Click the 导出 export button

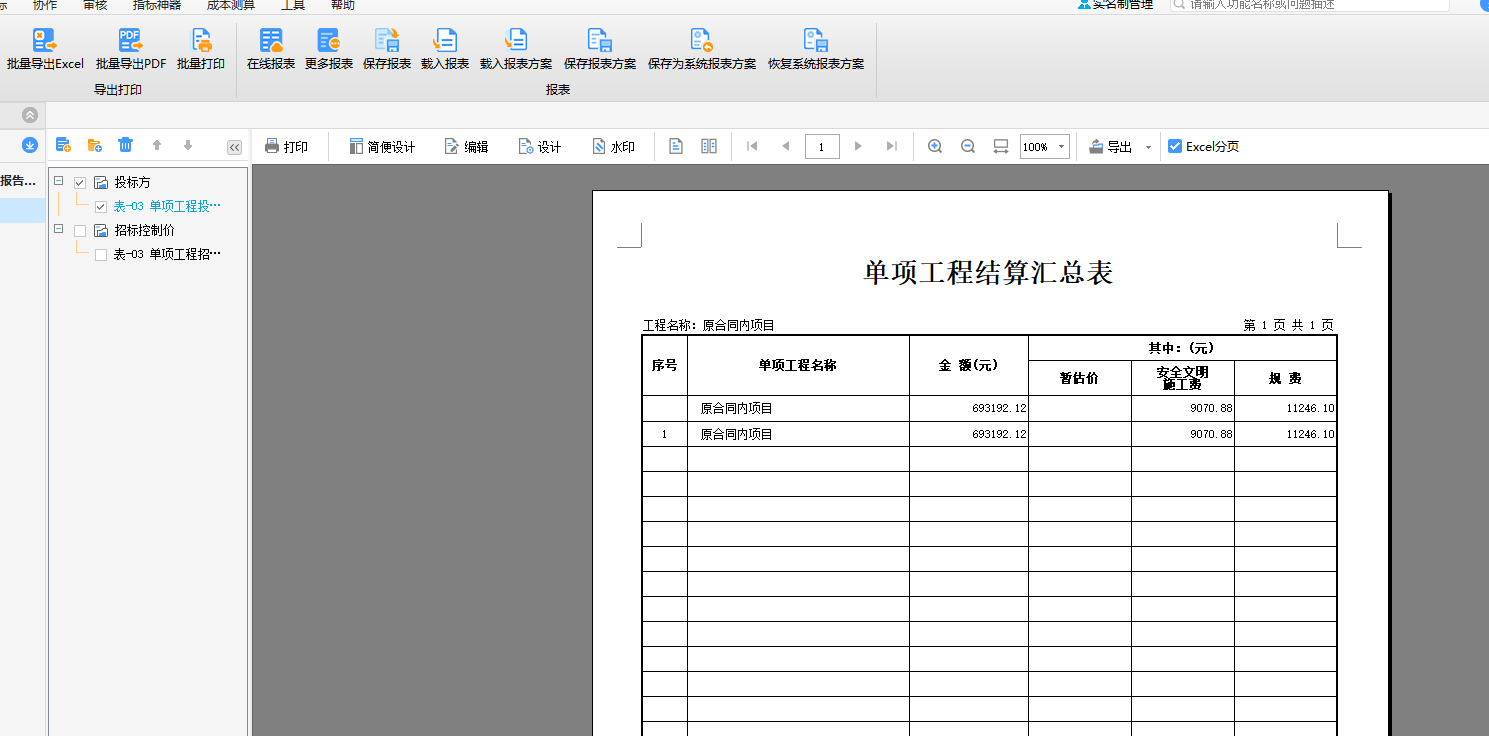tap(1110, 146)
